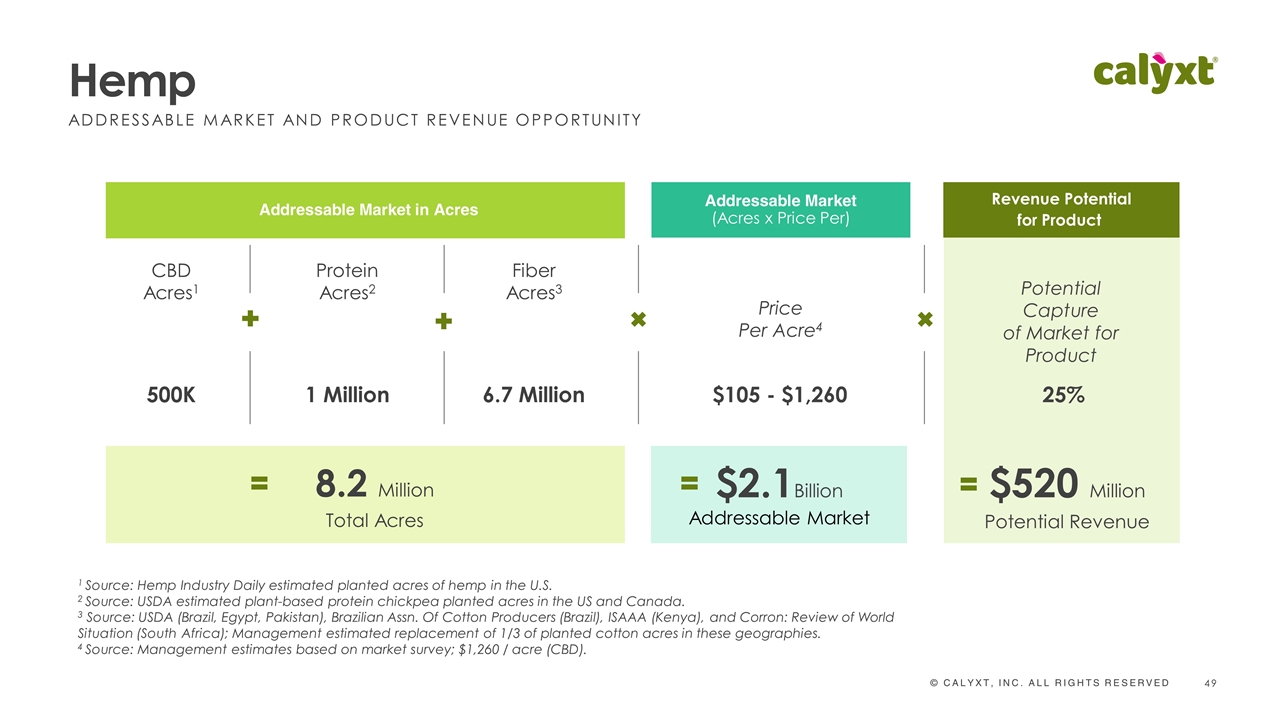Screen dimensions: 1280x720
Task: Select the Addressable Market and Product Revenue subtitle
Action: (x=355, y=120)
